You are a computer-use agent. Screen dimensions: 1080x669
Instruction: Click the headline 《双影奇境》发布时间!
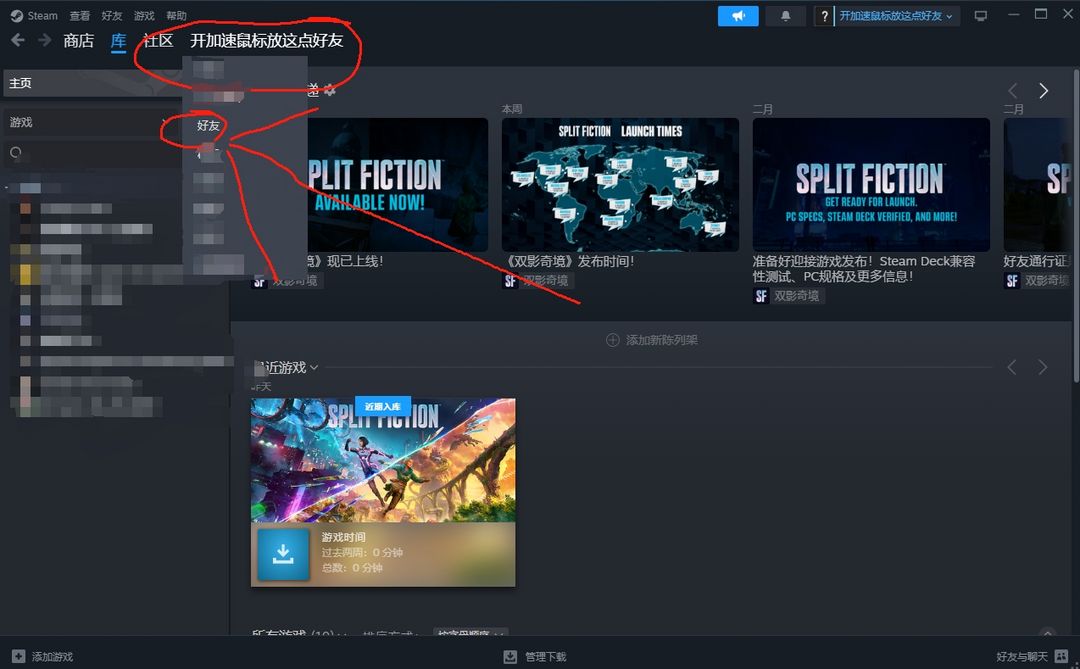tap(570, 261)
